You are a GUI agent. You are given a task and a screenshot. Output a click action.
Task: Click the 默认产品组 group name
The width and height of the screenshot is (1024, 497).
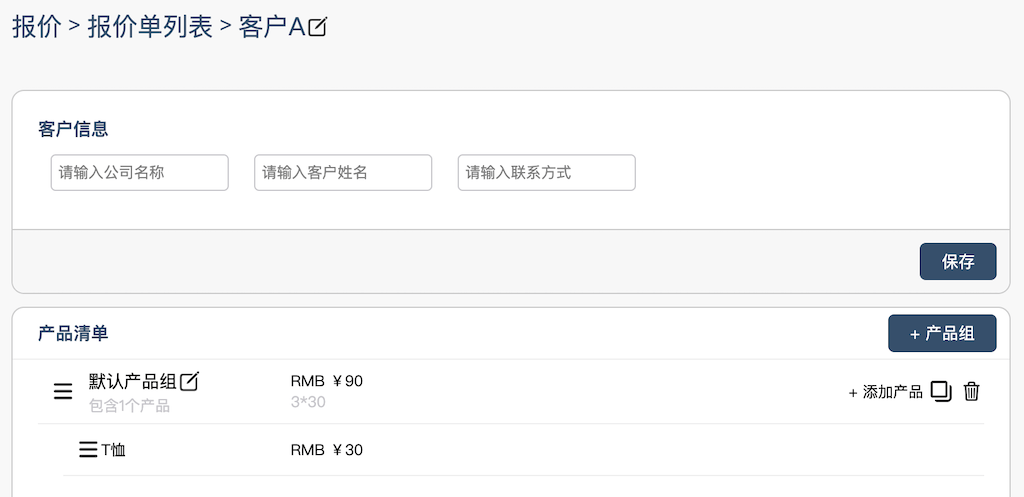(132, 381)
